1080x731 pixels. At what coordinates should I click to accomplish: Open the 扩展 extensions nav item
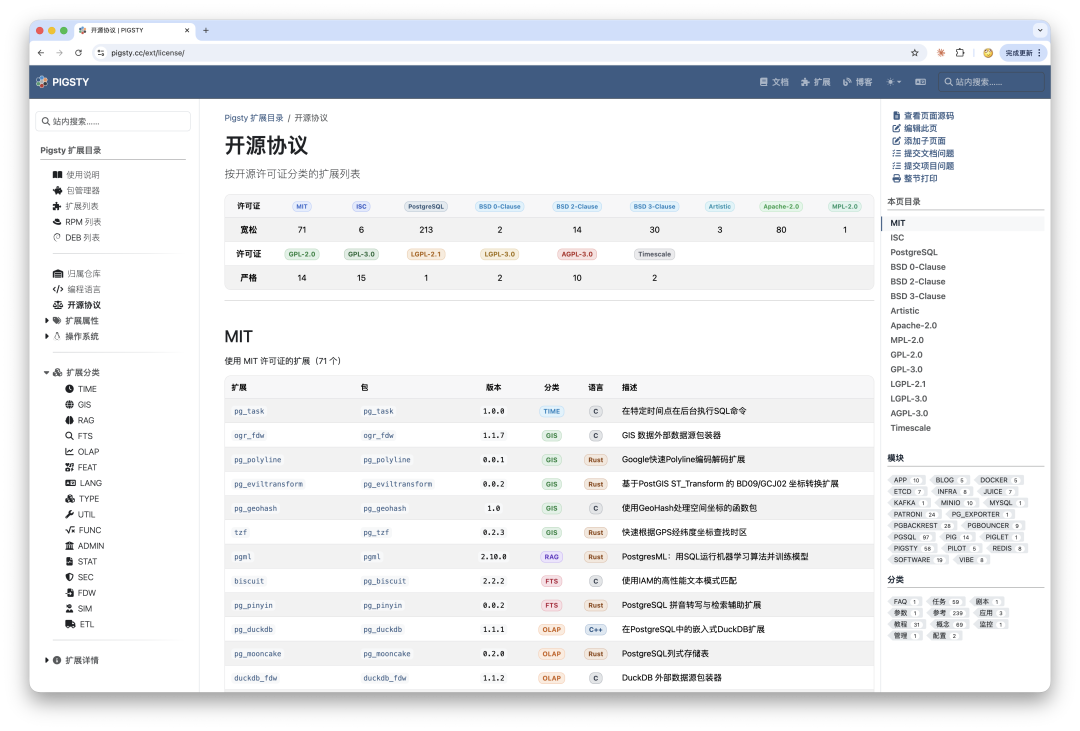coord(816,82)
